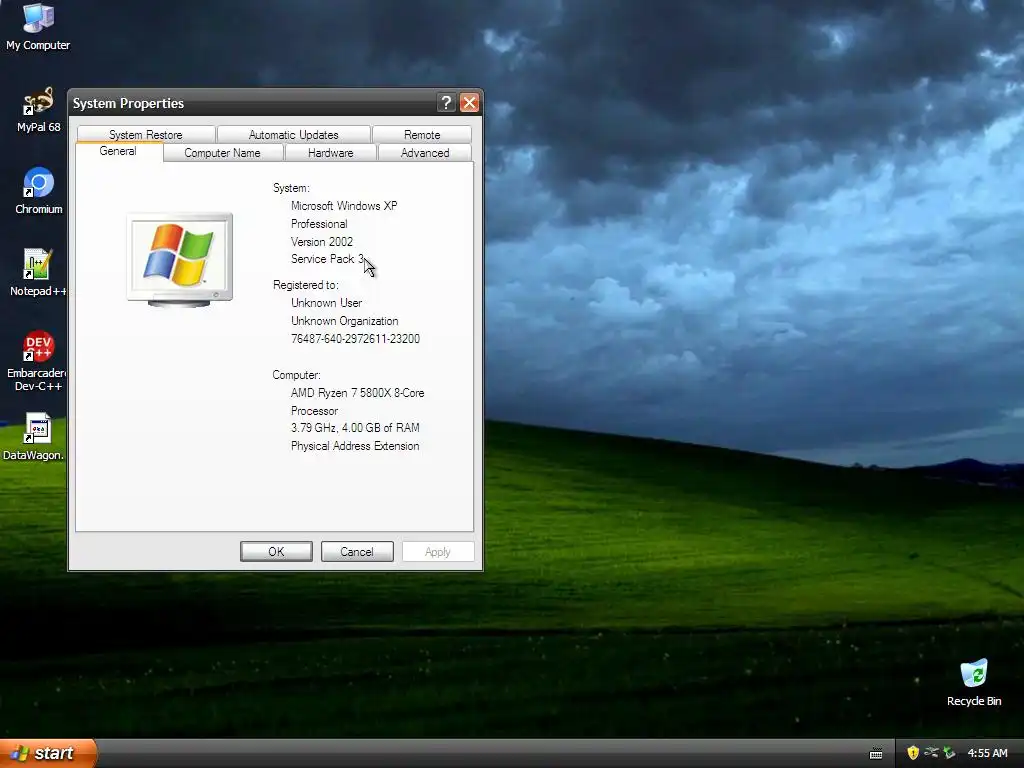This screenshot has height=768, width=1024.
Task: Click the '3.79 GHz, 4.00 GB of RAM' text
Action: (355, 428)
